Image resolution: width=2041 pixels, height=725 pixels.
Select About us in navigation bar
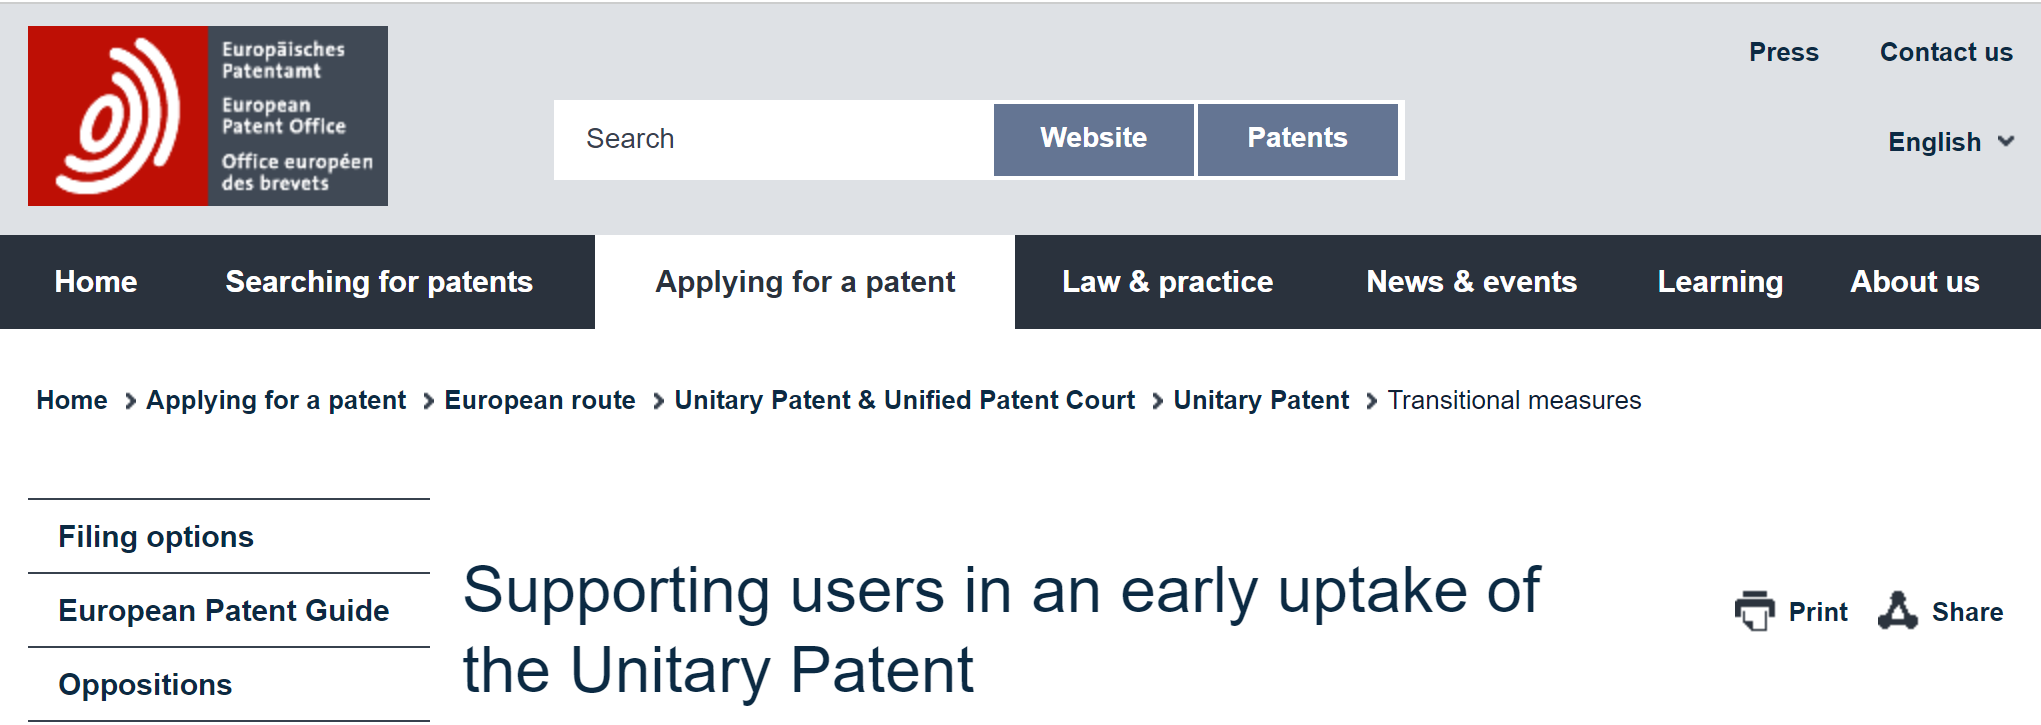point(1914,282)
